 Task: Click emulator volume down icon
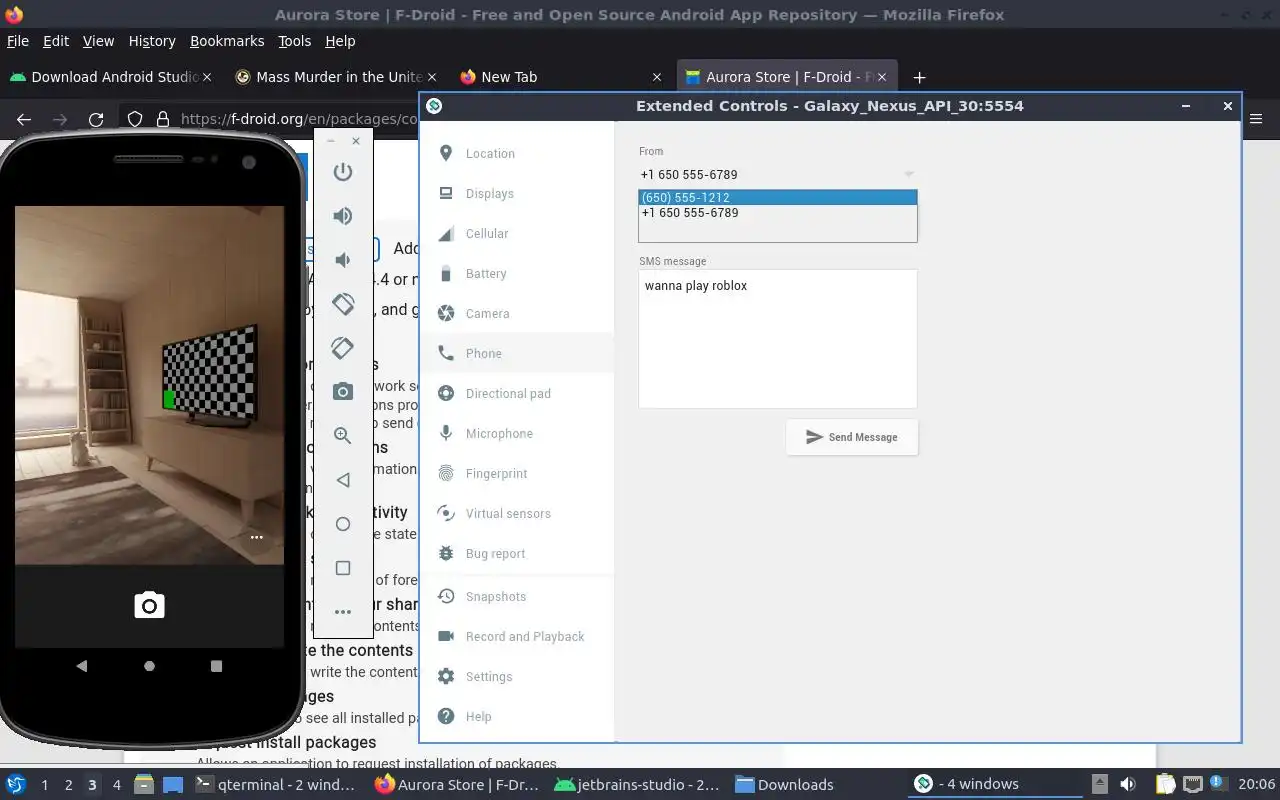point(343,260)
